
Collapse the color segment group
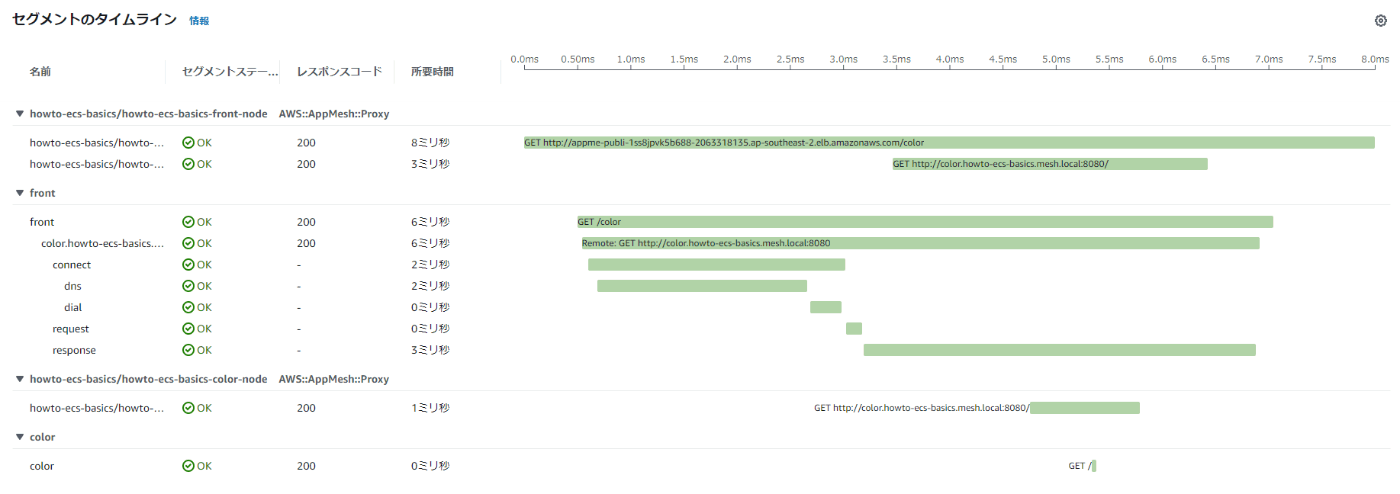pos(19,437)
